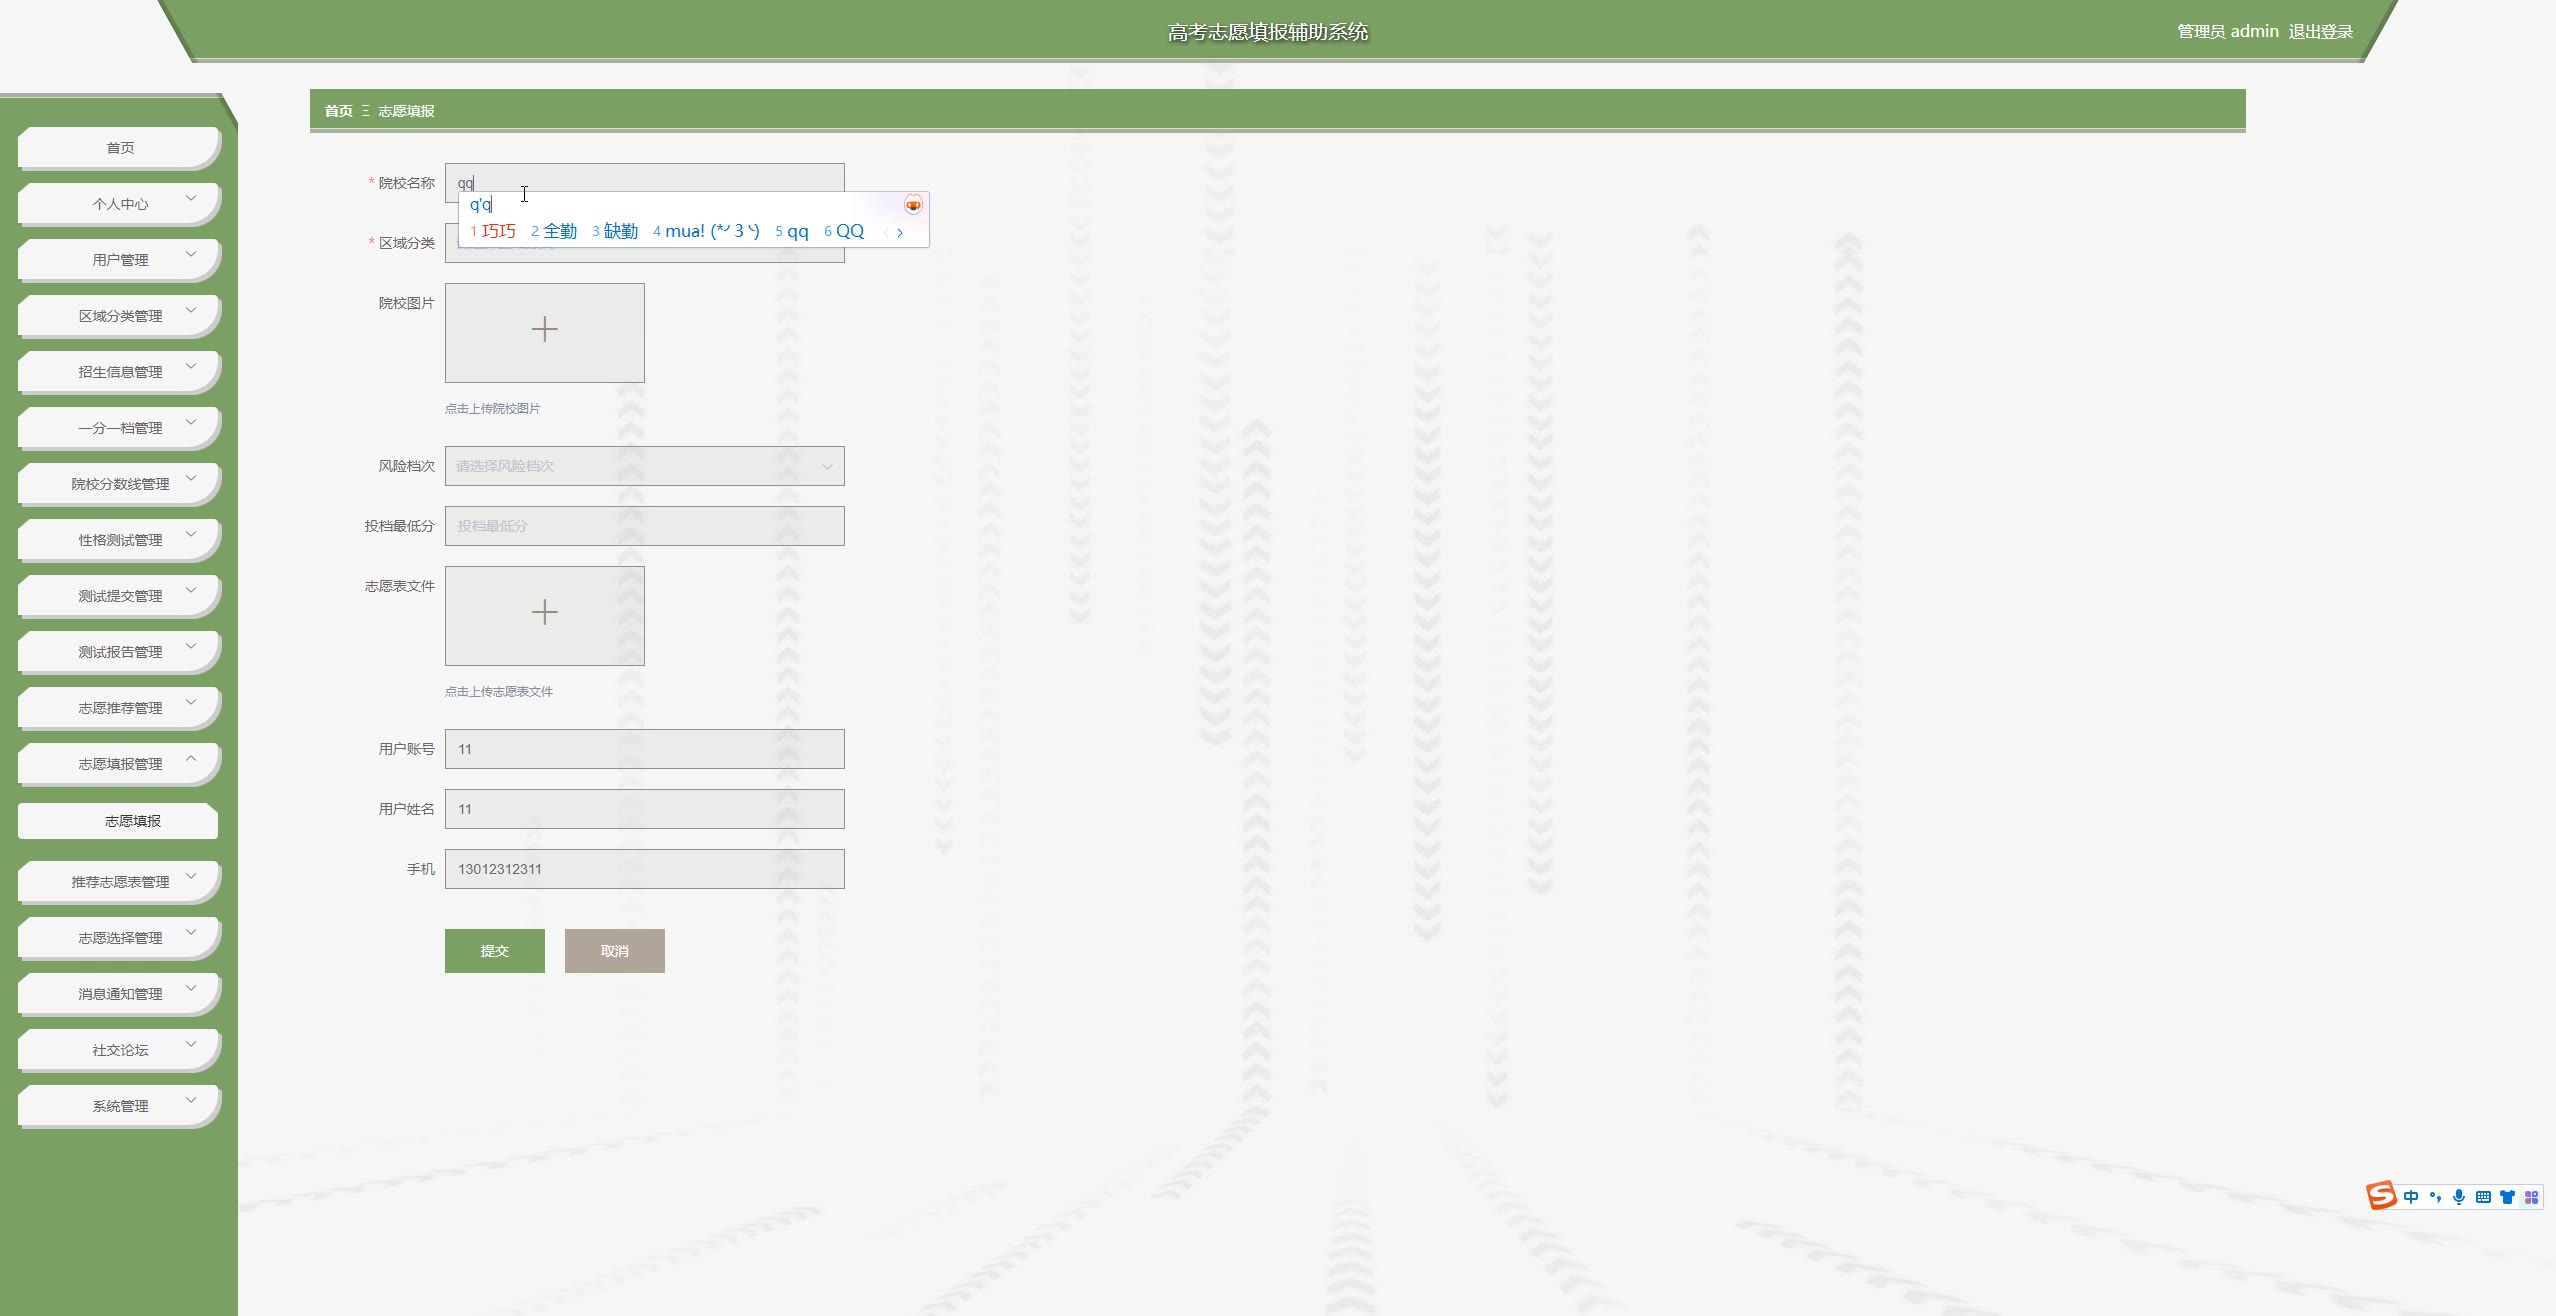Expand 院校分数线管理 sidebar menu

[119, 484]
